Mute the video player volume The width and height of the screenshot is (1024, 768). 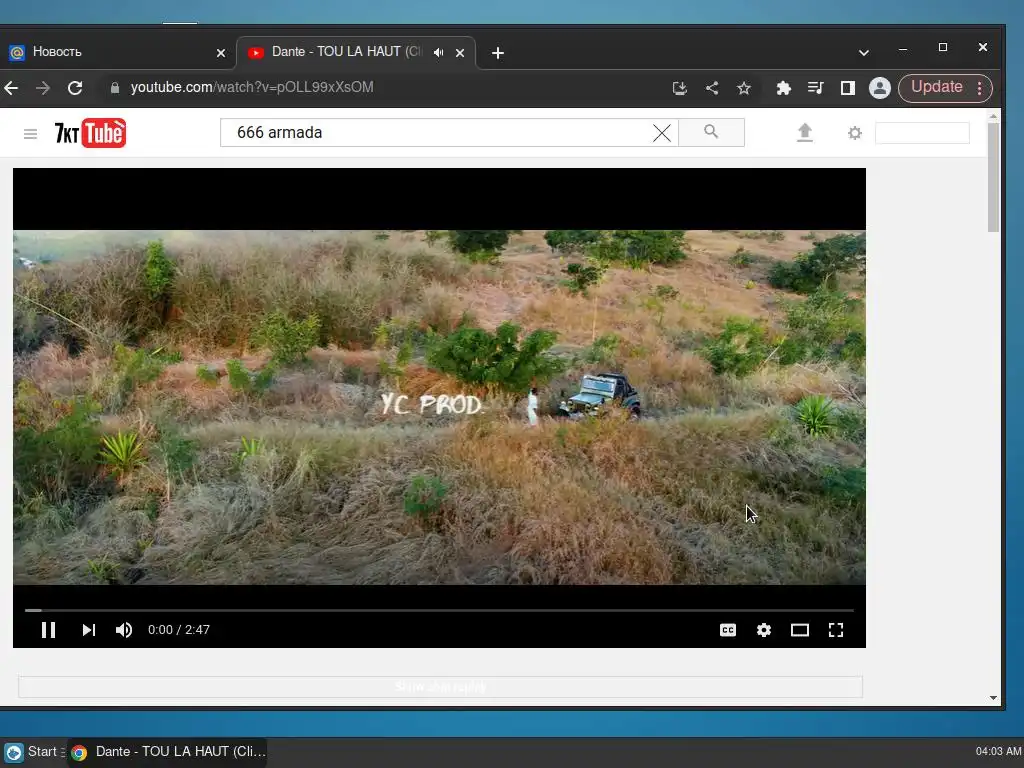tap(124, 630)
